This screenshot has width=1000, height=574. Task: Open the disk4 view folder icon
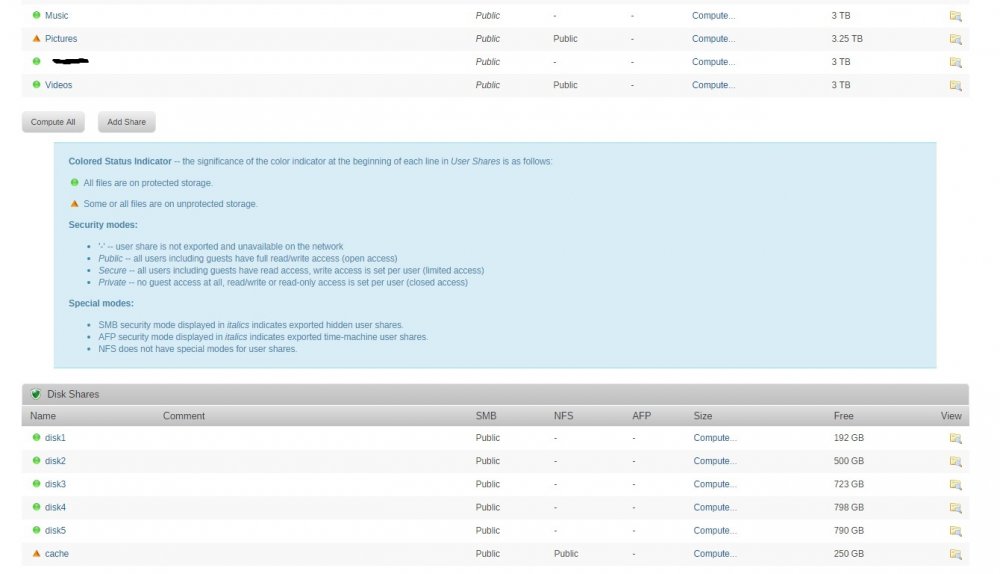pos(955,508)
